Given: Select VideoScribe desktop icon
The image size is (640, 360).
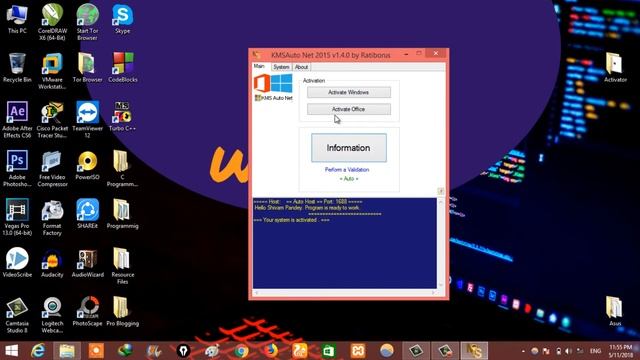Looking at the screenshot, I should pos(17,262).
